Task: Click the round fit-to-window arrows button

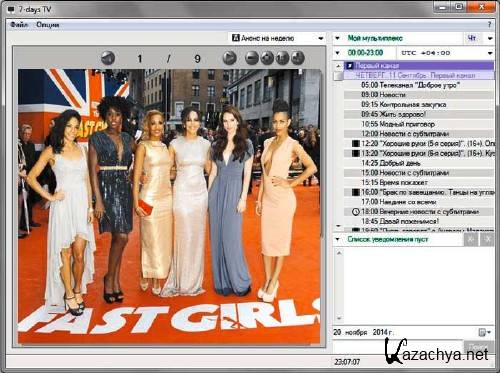Action: (267, 58)
